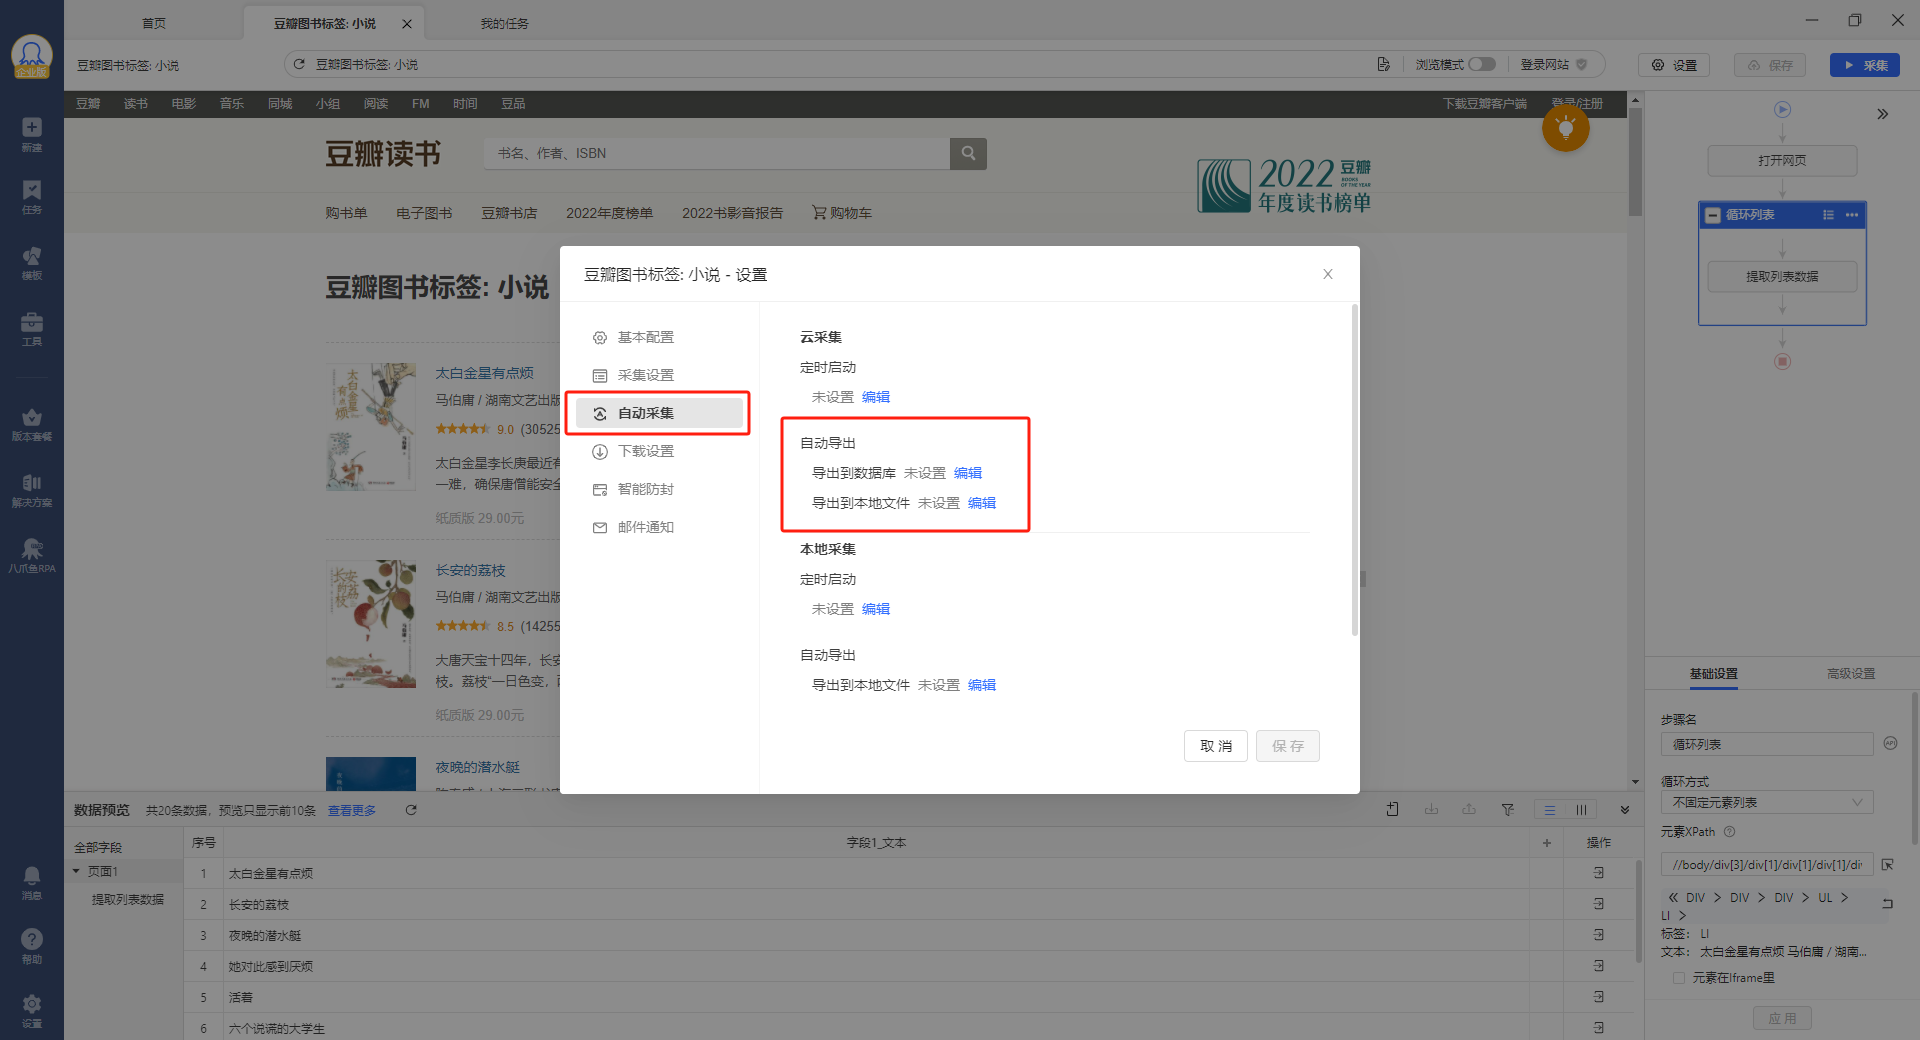
Task: Open the 帮助 help icon in sidebar
Action: (32, 946)
